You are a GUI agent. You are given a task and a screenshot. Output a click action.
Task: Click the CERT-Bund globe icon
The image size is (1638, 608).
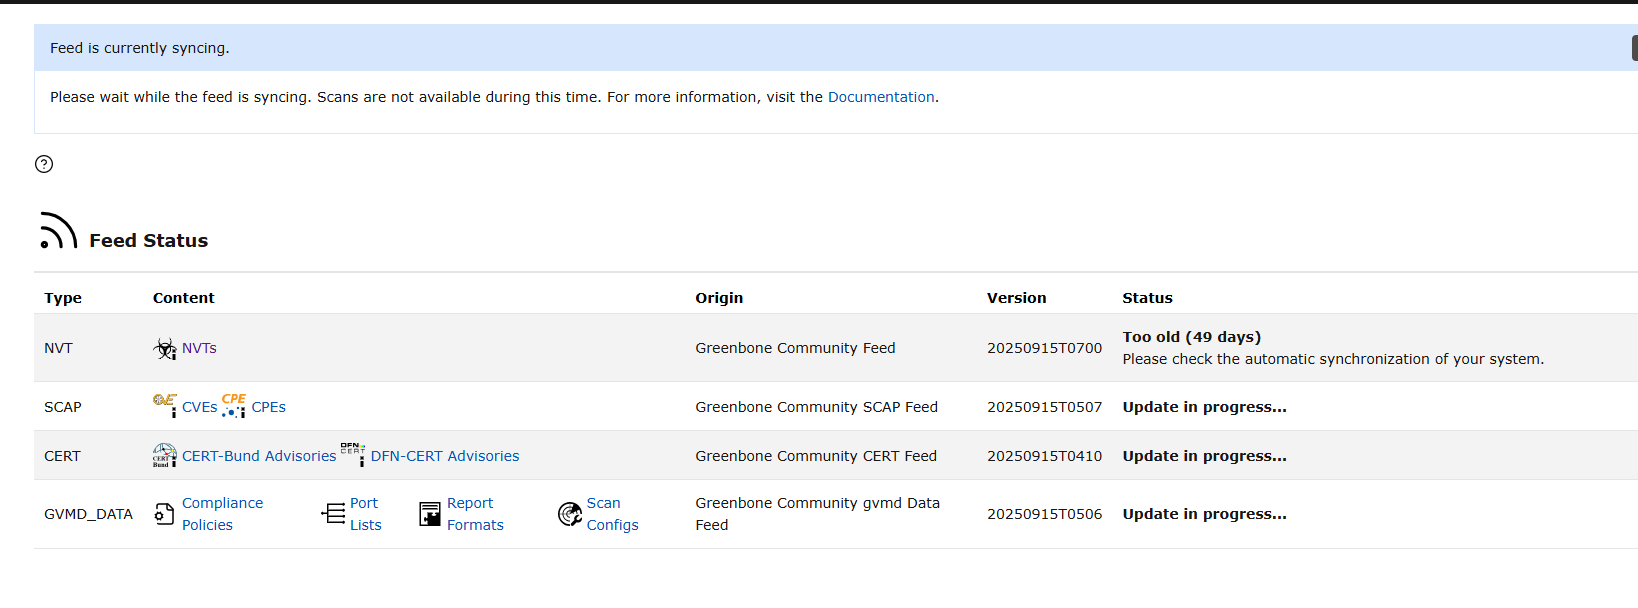(x=165, y=456)
